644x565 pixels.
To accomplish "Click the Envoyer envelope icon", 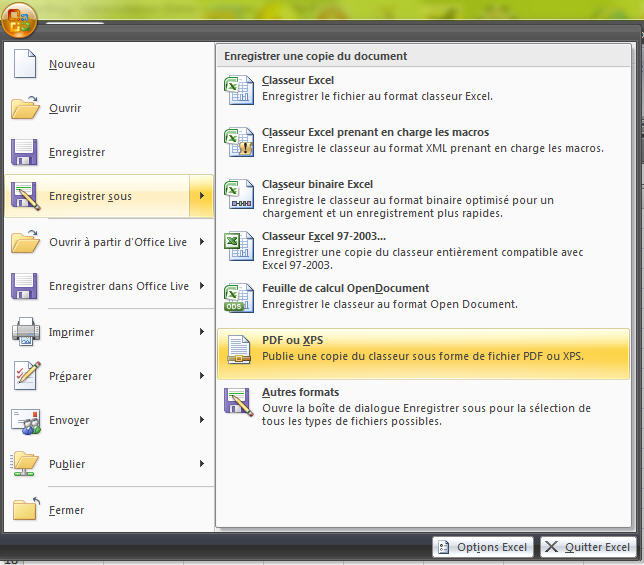I will 26,420.
